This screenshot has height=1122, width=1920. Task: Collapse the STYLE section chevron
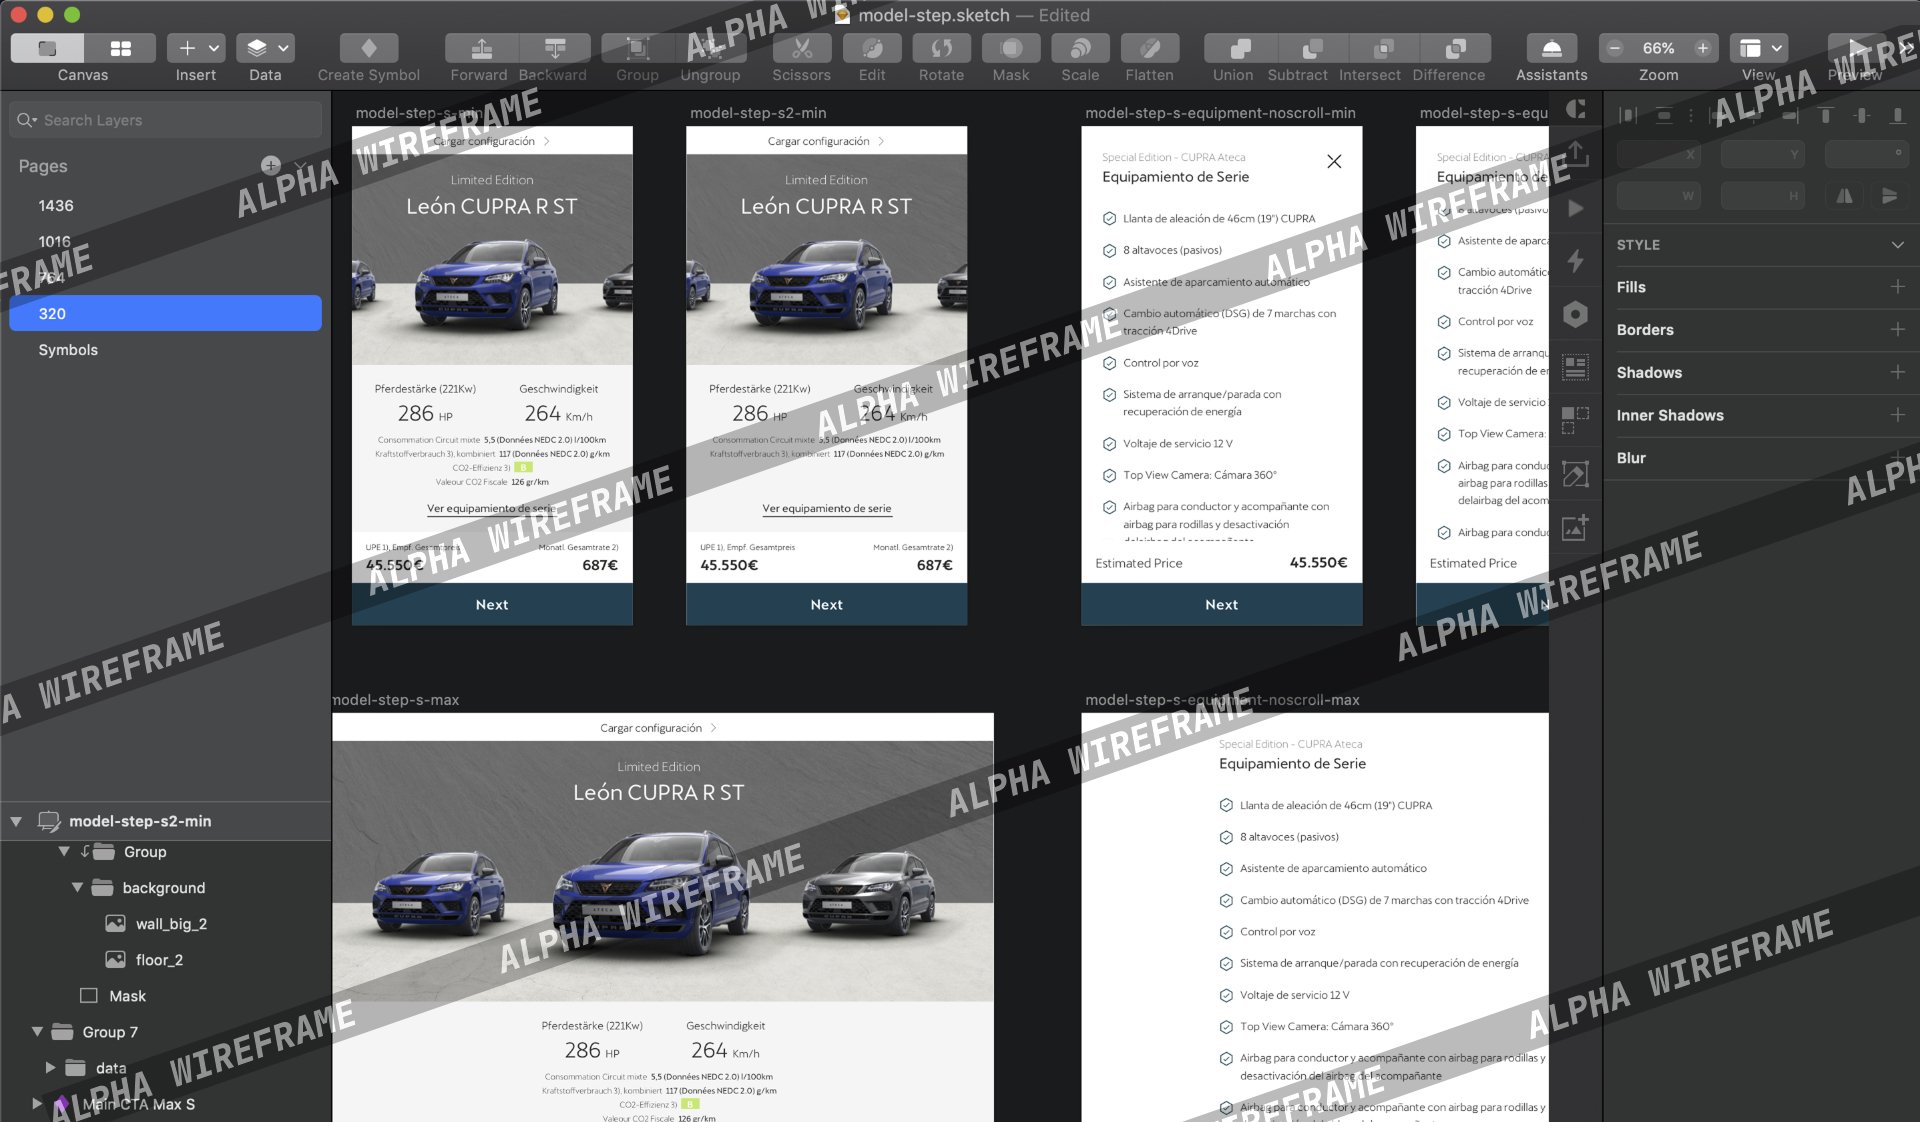point(1897,245)
